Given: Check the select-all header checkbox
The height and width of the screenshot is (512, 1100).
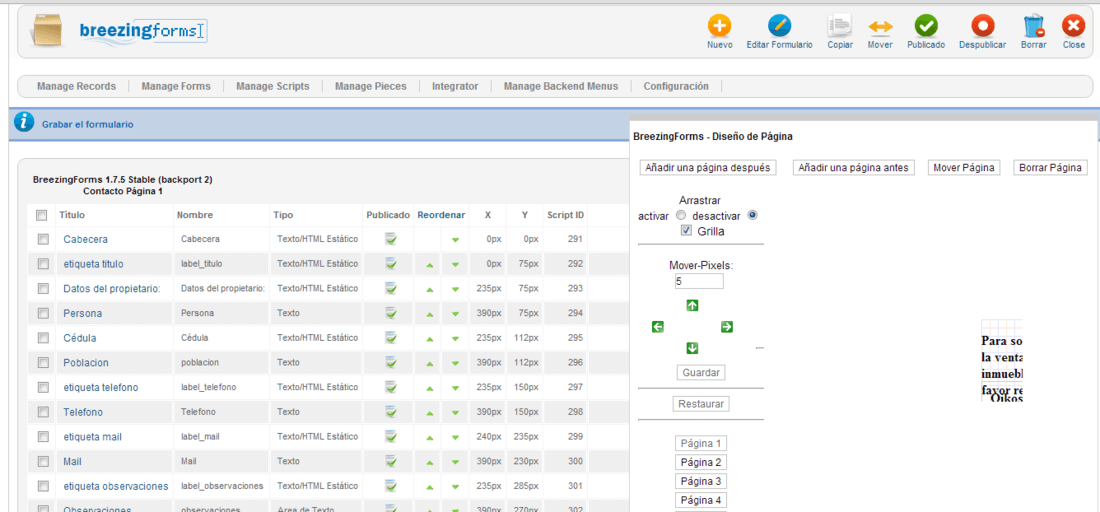Looking at the screenshot, I should pos(41,215).
